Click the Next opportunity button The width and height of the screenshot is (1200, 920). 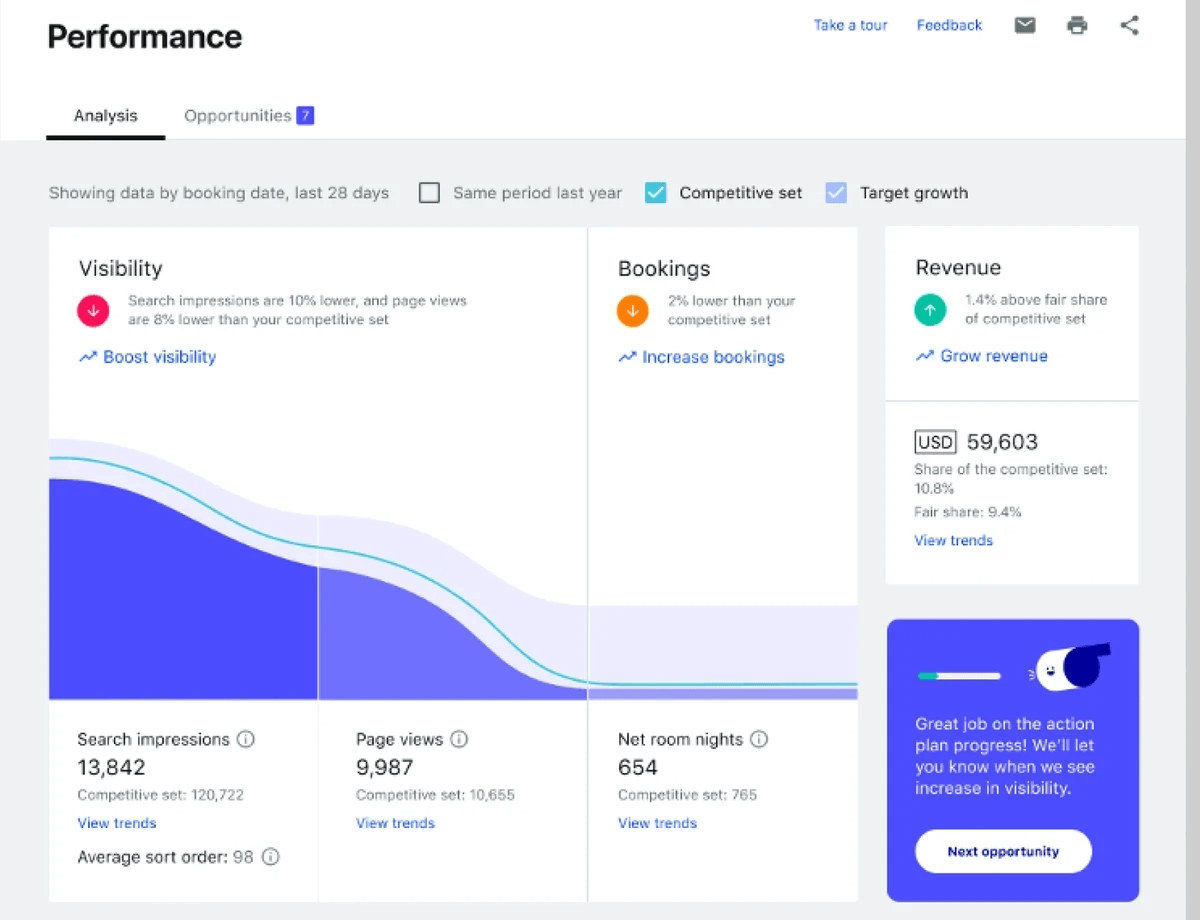1003,852
